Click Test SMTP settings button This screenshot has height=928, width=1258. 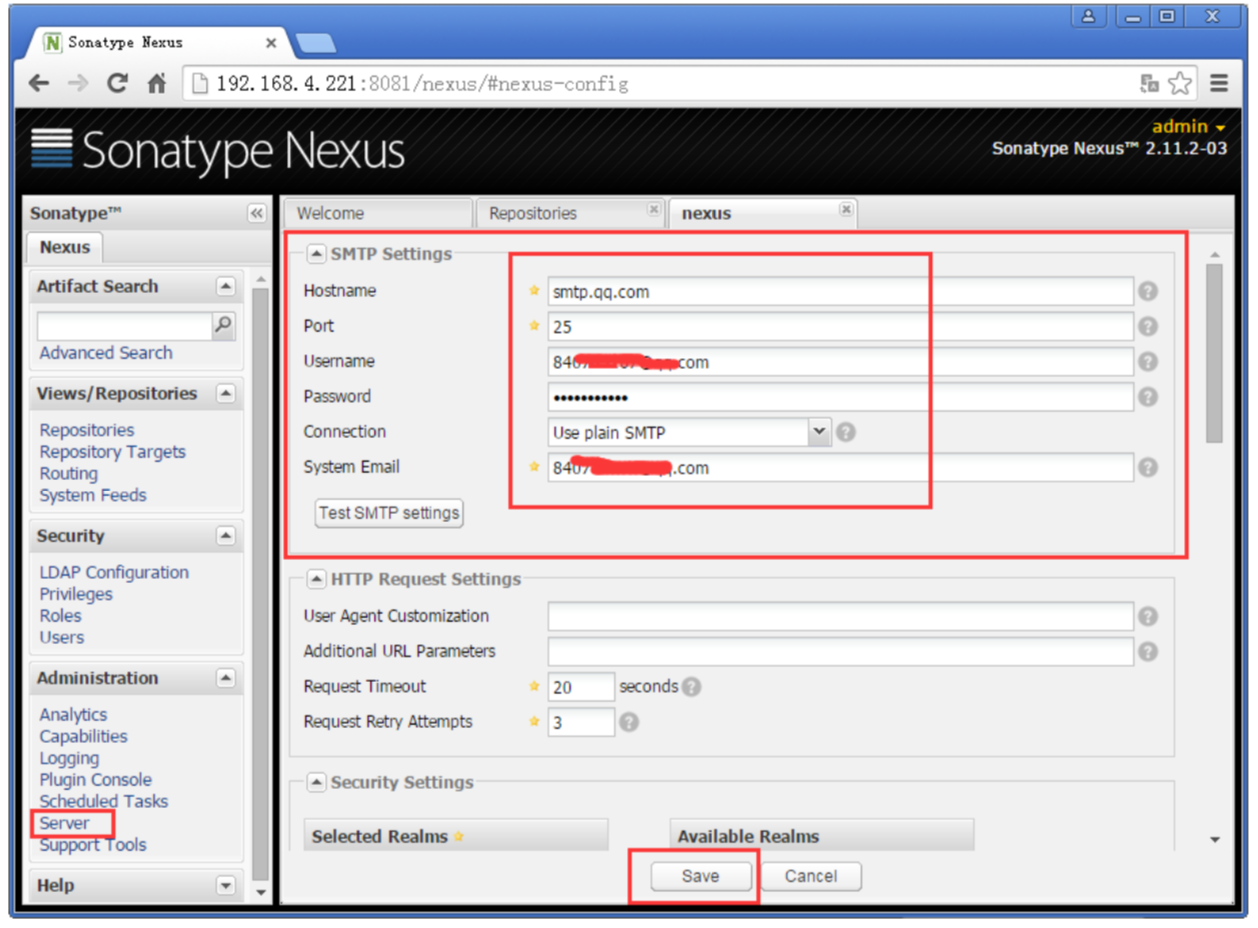click(389, 513)
